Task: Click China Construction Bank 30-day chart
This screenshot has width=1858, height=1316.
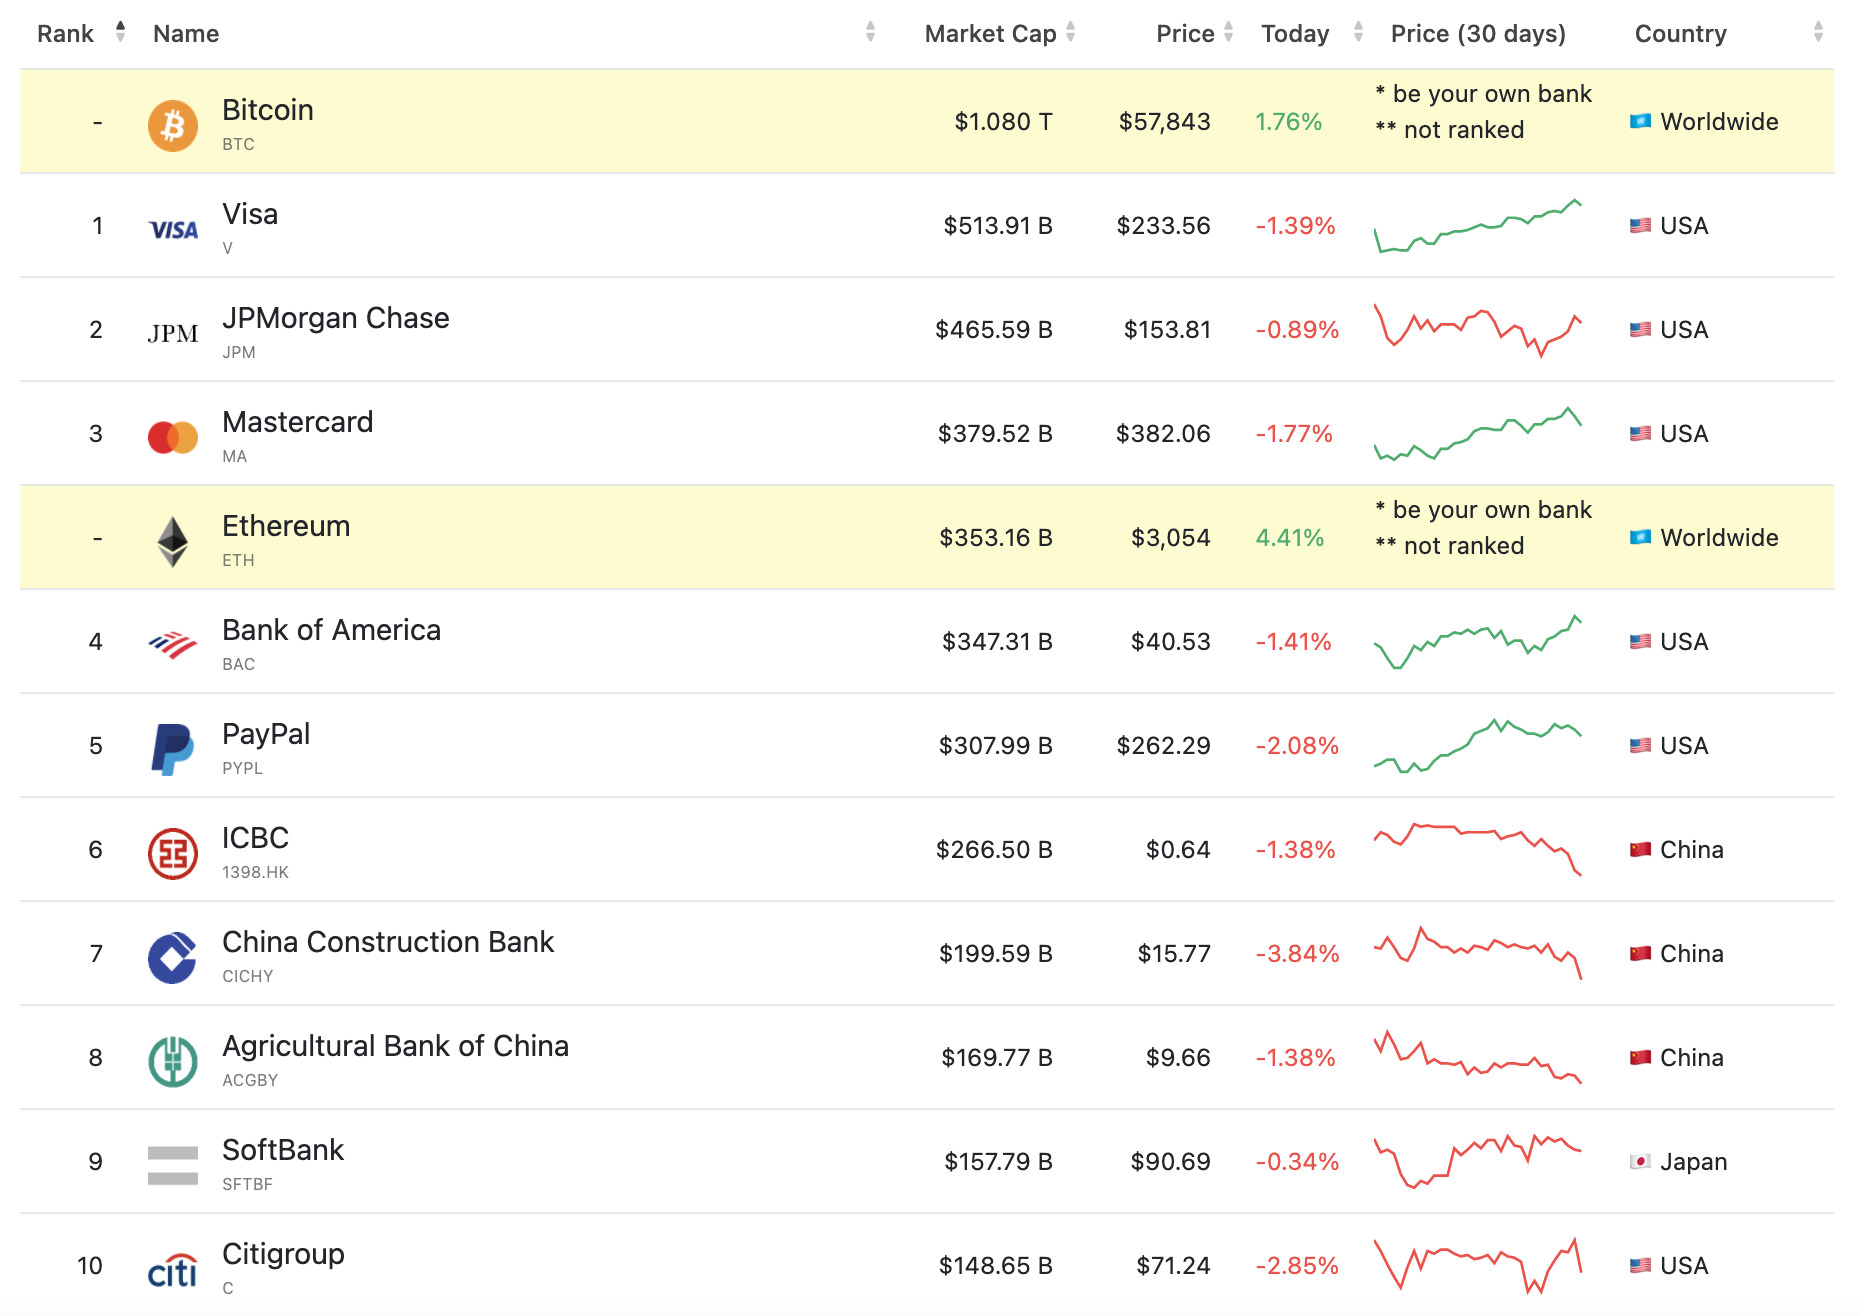Action: point(1478,954)
